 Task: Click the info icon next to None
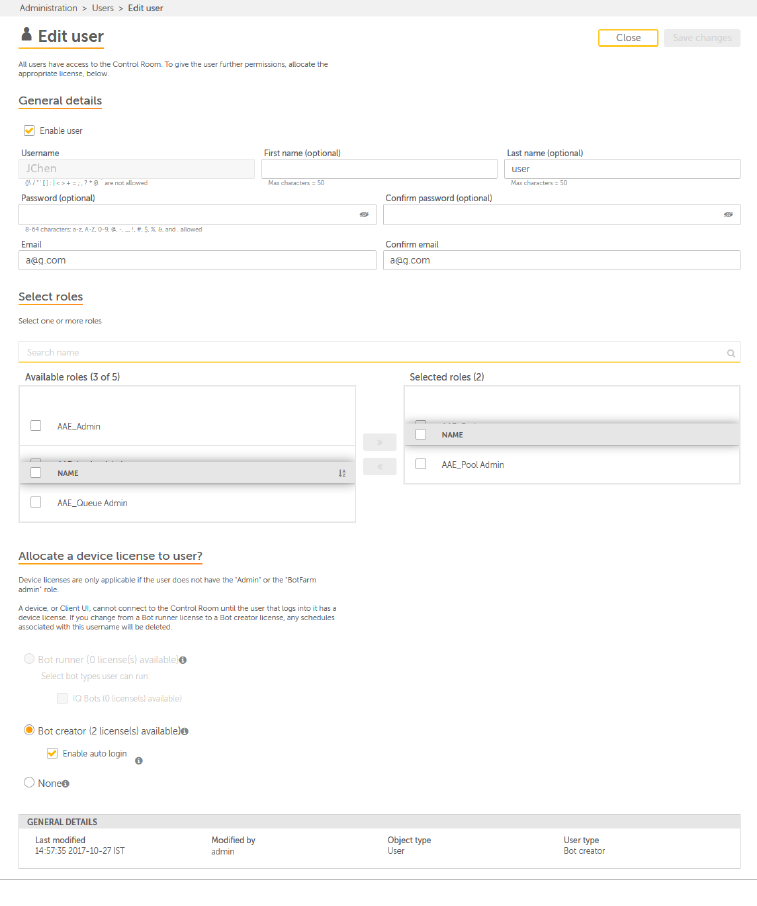click(x=66, y=784)
